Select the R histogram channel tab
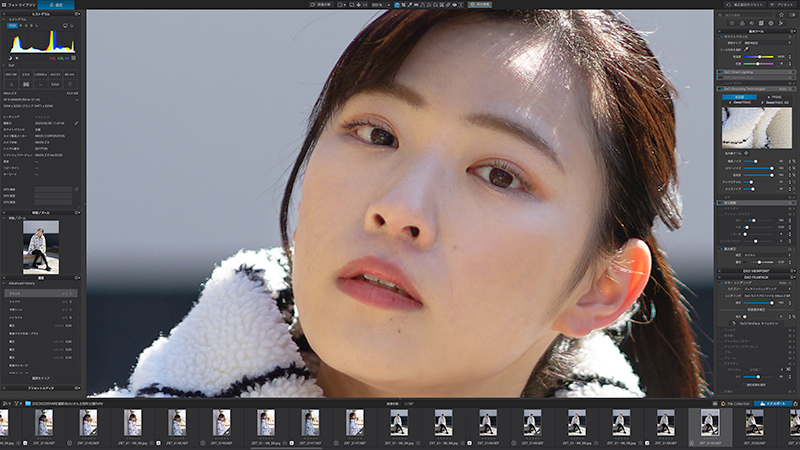This screenshot has width=800, height=450. [x=21, y=26]
